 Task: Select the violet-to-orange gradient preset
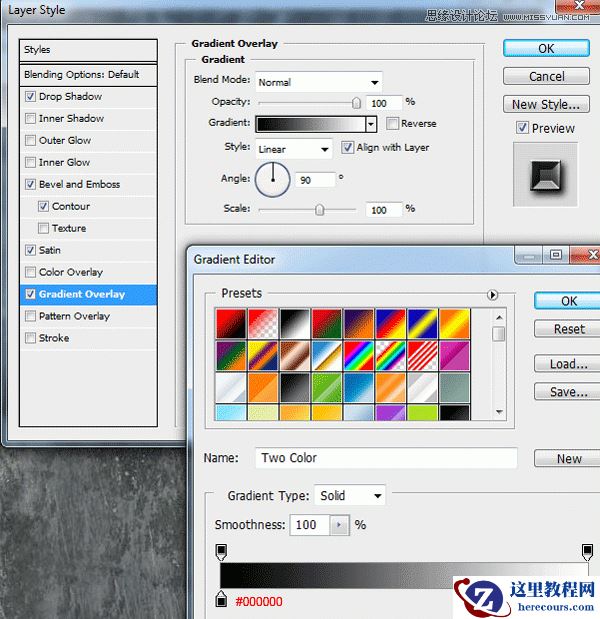pos(358,323)
